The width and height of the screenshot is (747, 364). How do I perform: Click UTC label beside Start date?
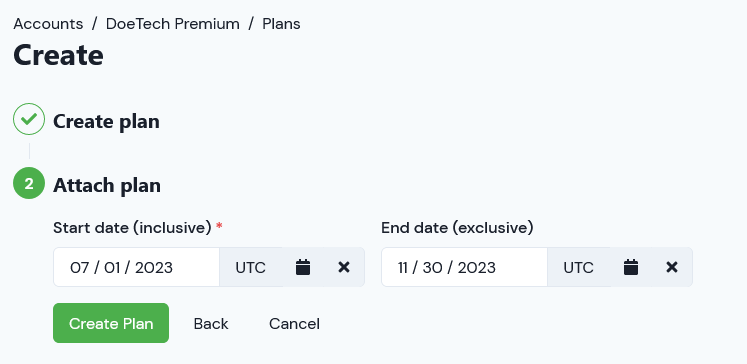tap(251, 267)
